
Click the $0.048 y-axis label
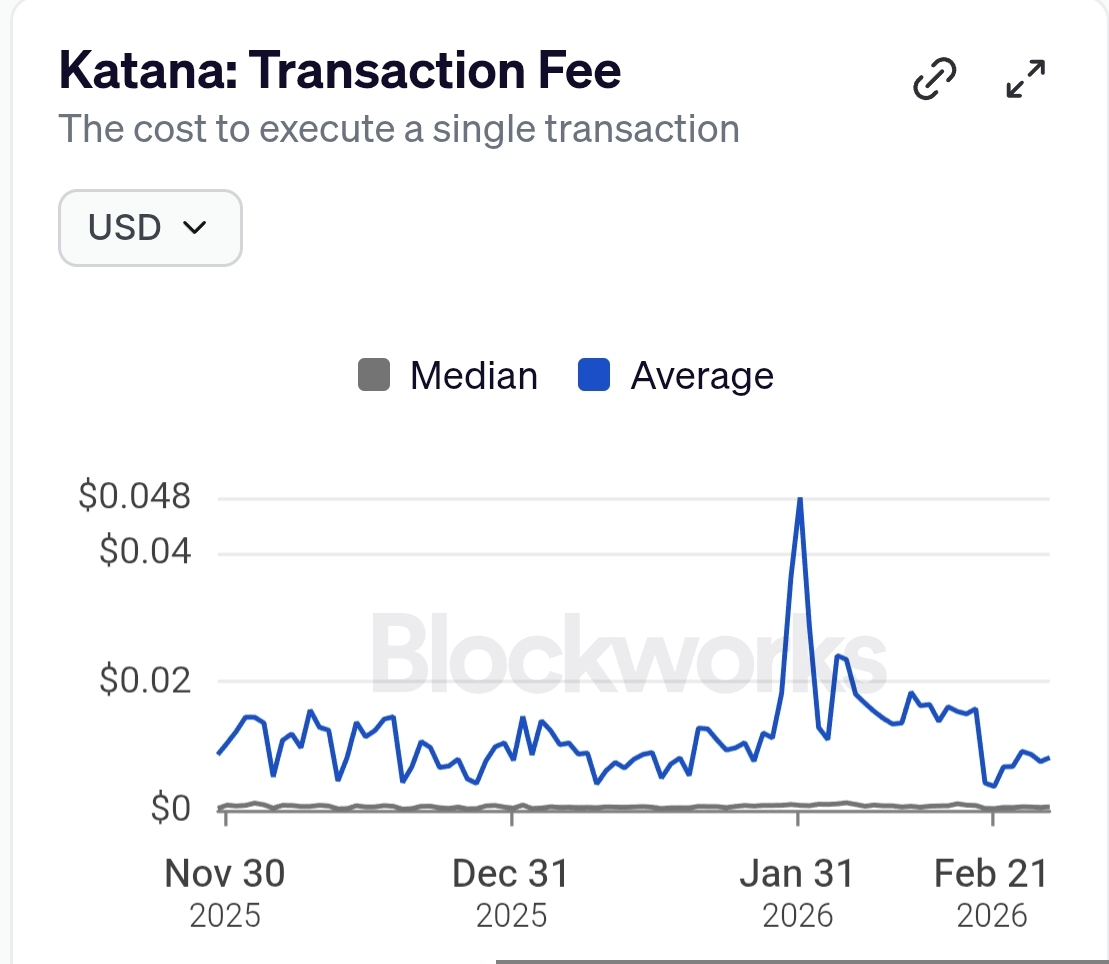tap(134, 496)
